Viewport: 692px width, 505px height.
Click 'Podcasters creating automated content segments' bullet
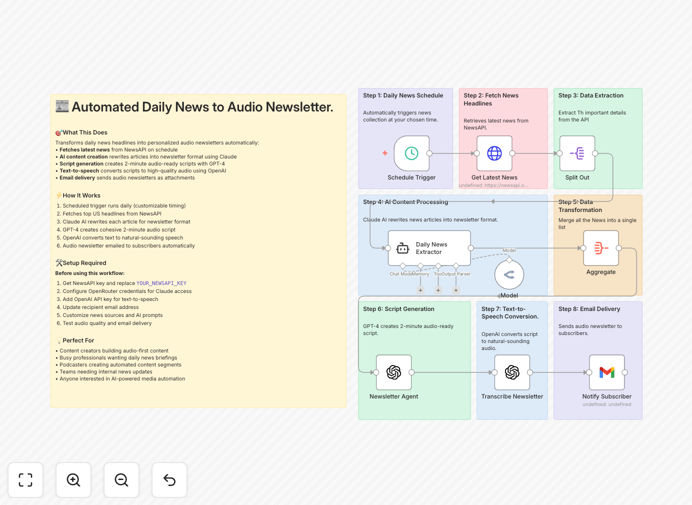click(x=120, y=365)
